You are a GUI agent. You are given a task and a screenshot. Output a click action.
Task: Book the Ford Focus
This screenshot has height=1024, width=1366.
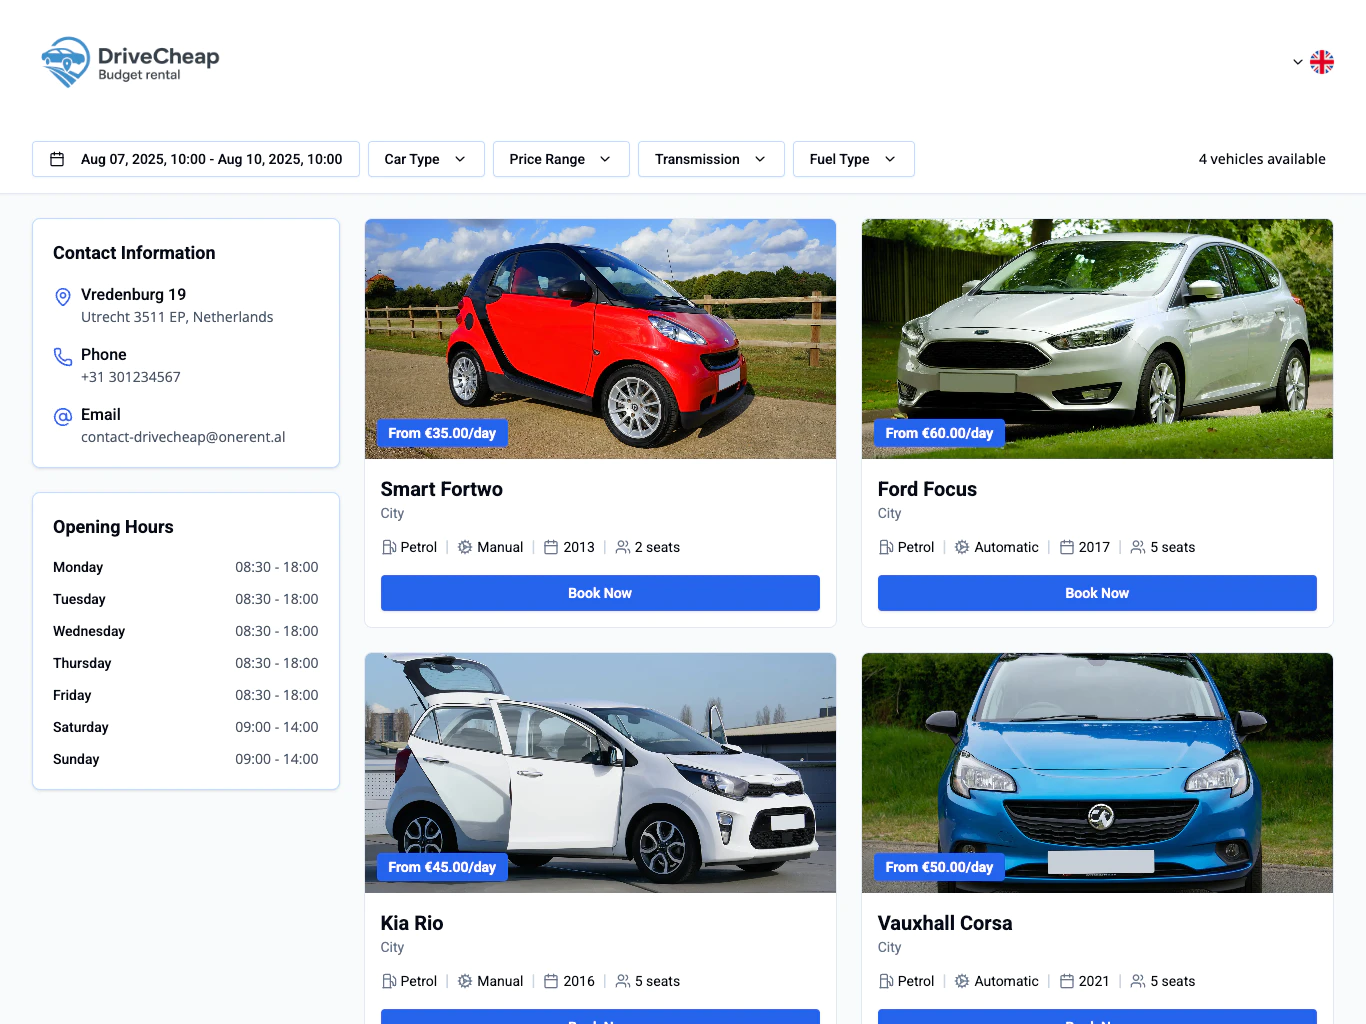tap(1097, 593)
